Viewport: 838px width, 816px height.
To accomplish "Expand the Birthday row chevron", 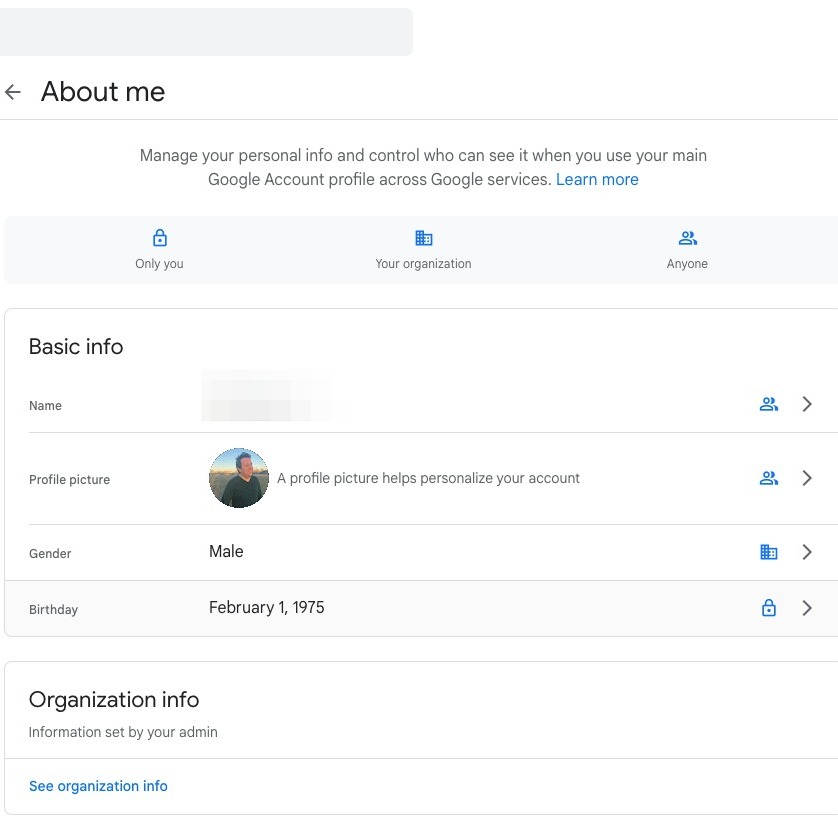I will [x=807, y=608].
